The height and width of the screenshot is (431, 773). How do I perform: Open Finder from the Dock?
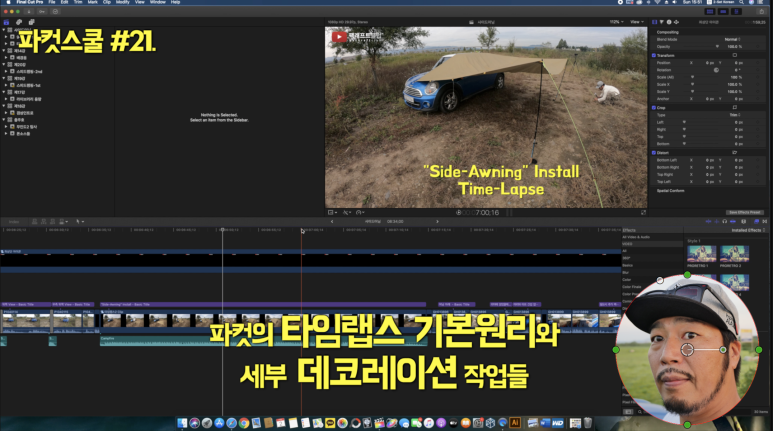click(x=182, y=423)
